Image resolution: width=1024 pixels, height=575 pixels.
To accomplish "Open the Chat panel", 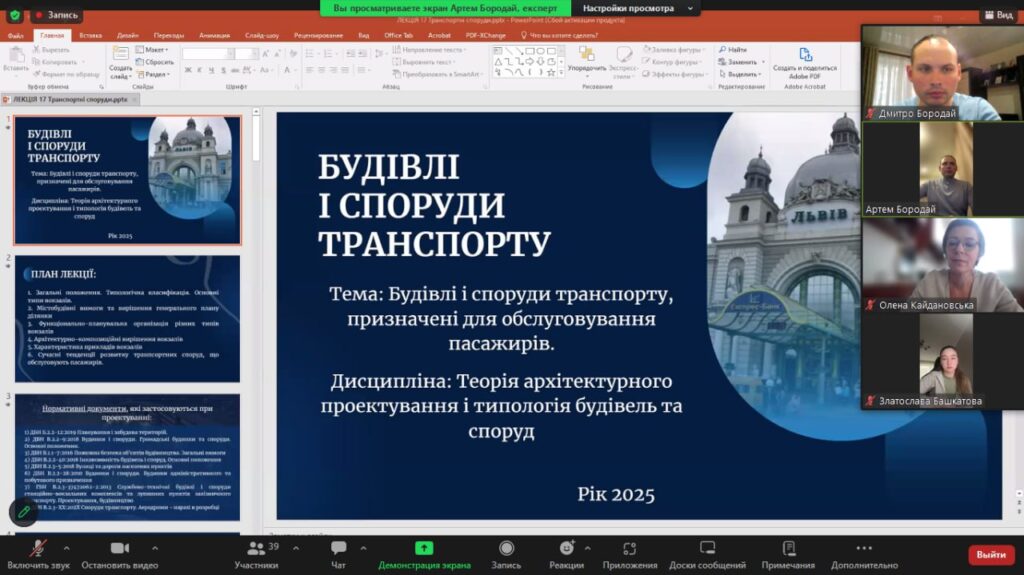I will click(338, 553).
